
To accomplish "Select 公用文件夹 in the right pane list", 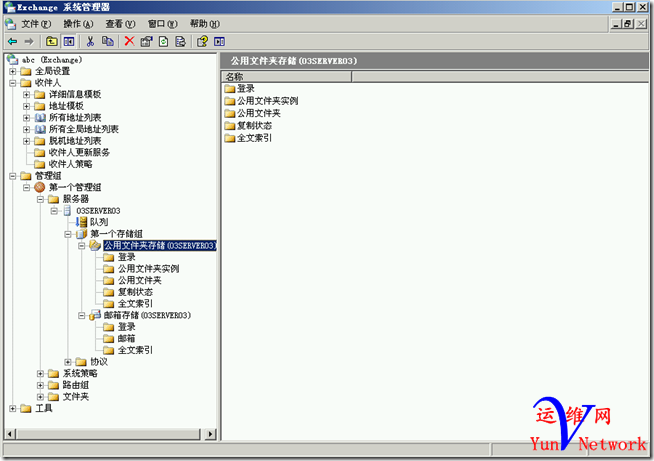I will 259,113.
